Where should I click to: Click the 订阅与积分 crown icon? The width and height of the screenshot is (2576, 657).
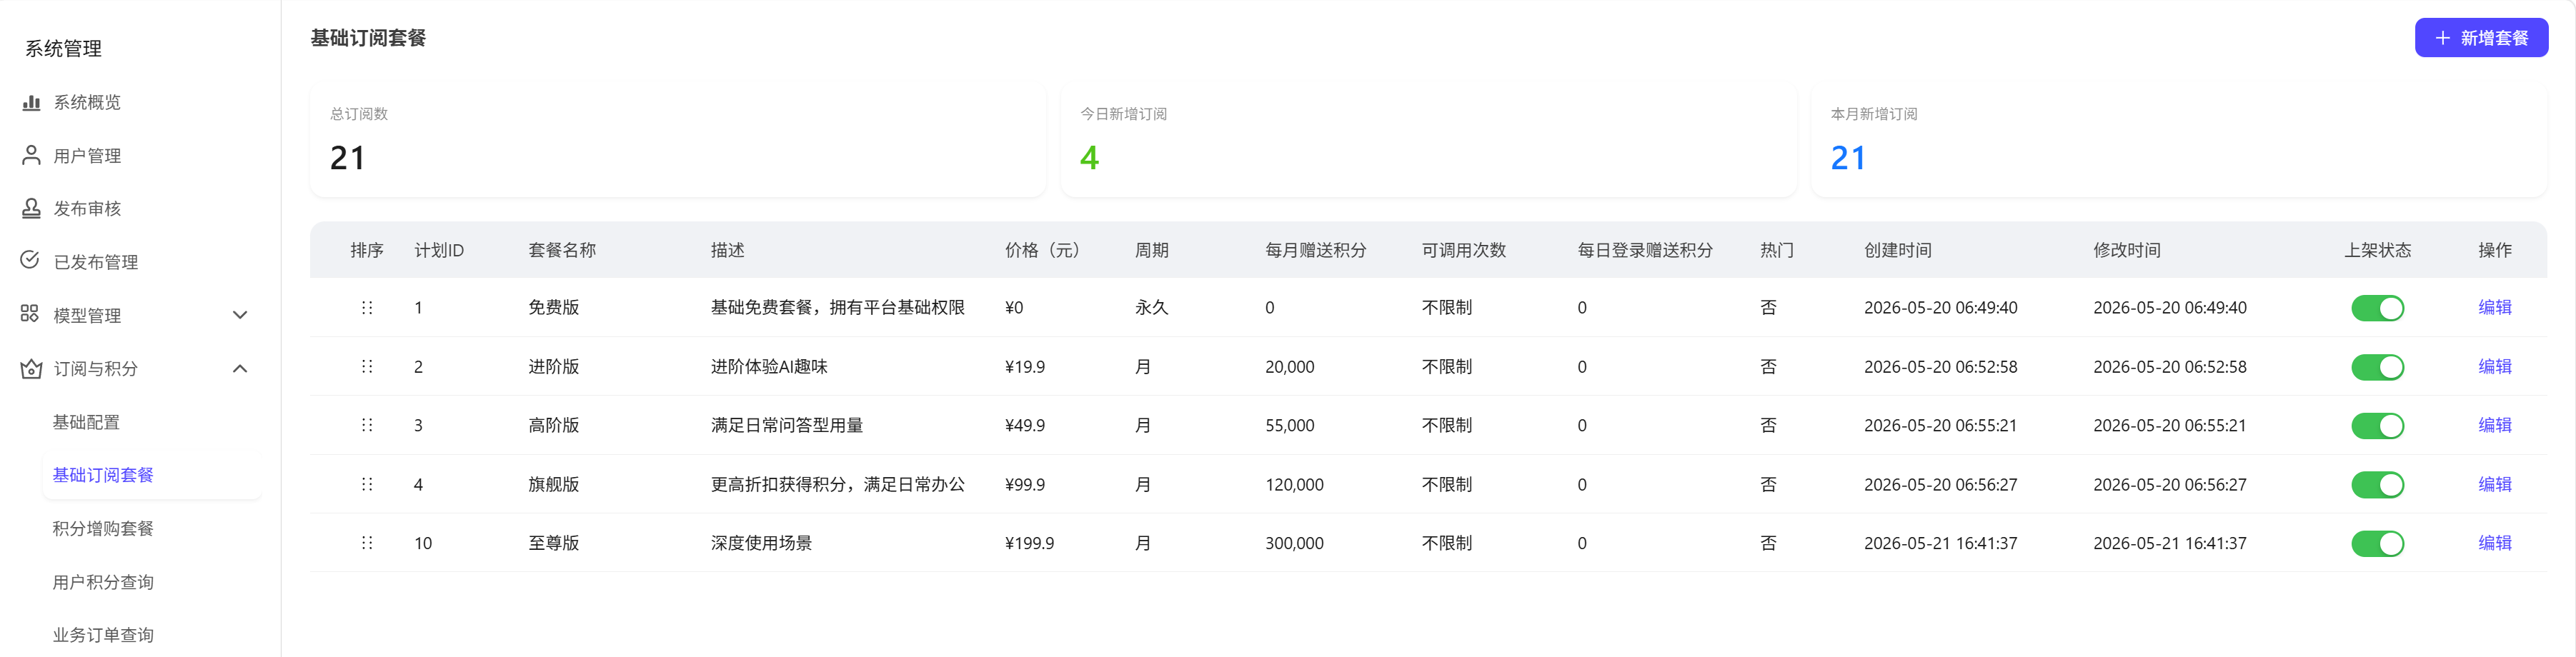pyautogui.click(x=31, y=368)
